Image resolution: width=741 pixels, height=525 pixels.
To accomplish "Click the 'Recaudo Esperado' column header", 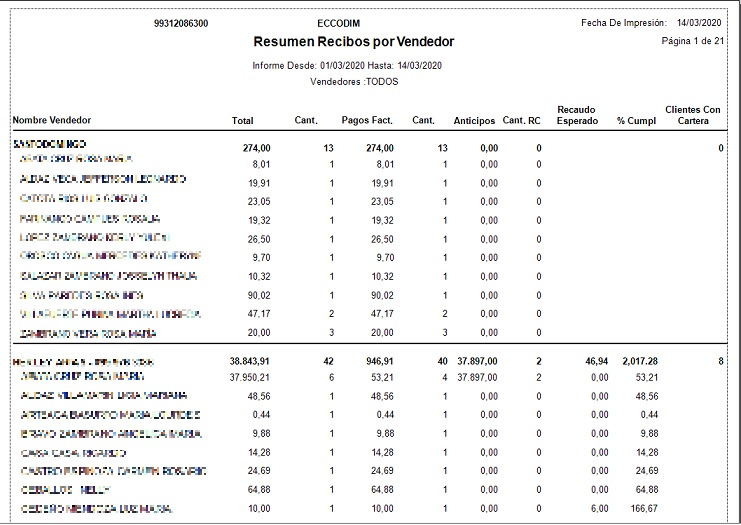I will pos(577,115).
